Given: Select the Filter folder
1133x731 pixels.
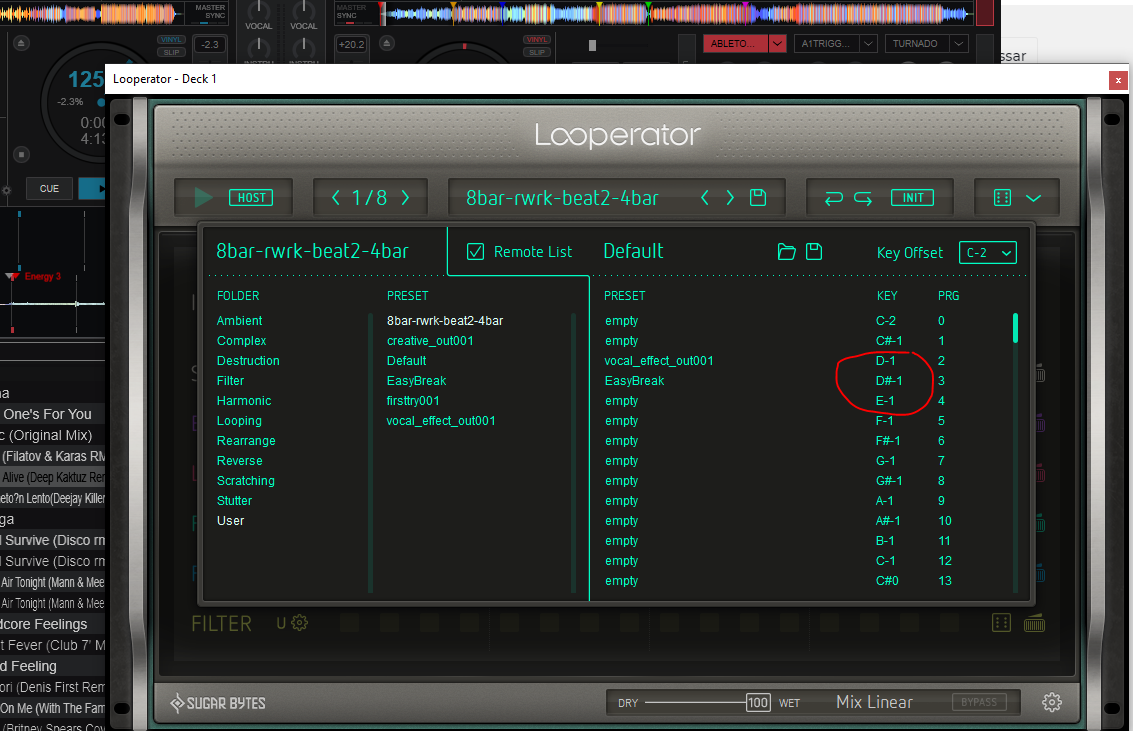Looking at the screenshot, I should (231, 381).
